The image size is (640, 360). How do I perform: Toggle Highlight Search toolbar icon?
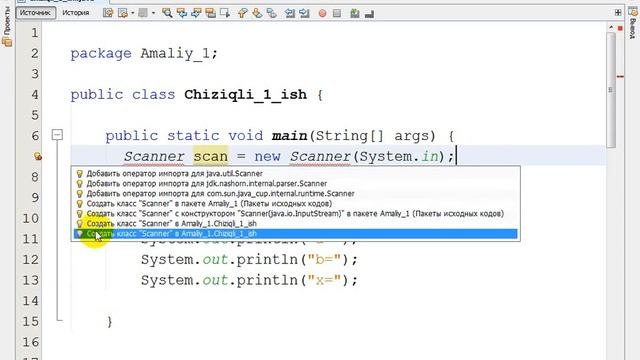[x=210, y=13]
